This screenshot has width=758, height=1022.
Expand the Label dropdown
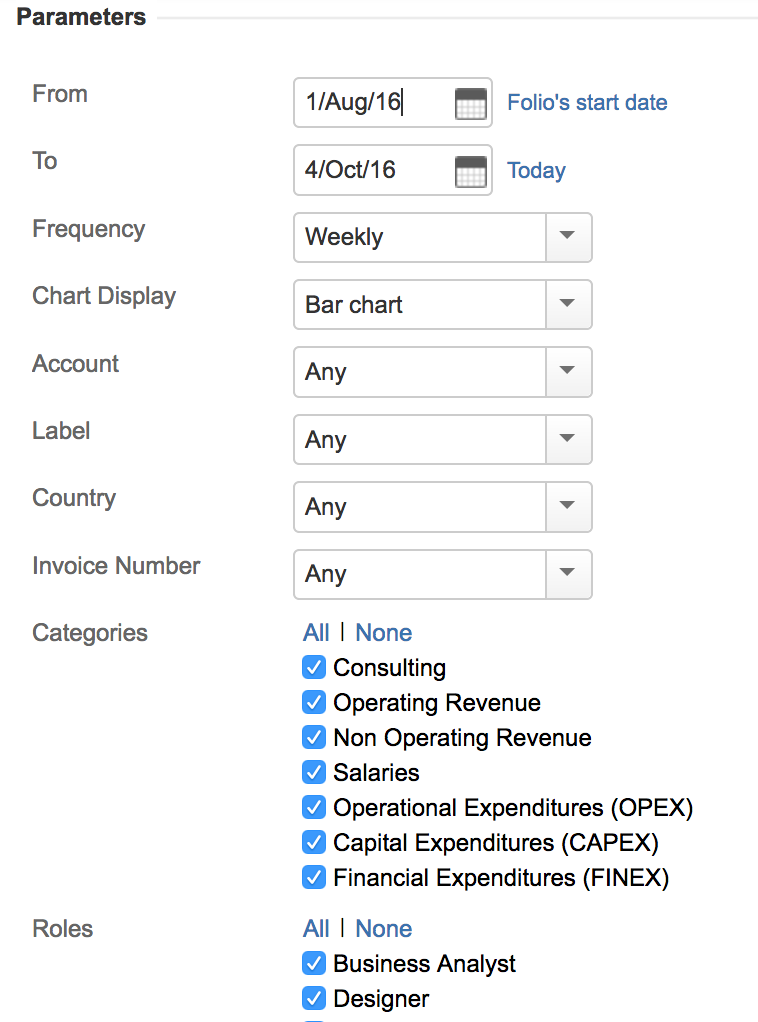568,440
